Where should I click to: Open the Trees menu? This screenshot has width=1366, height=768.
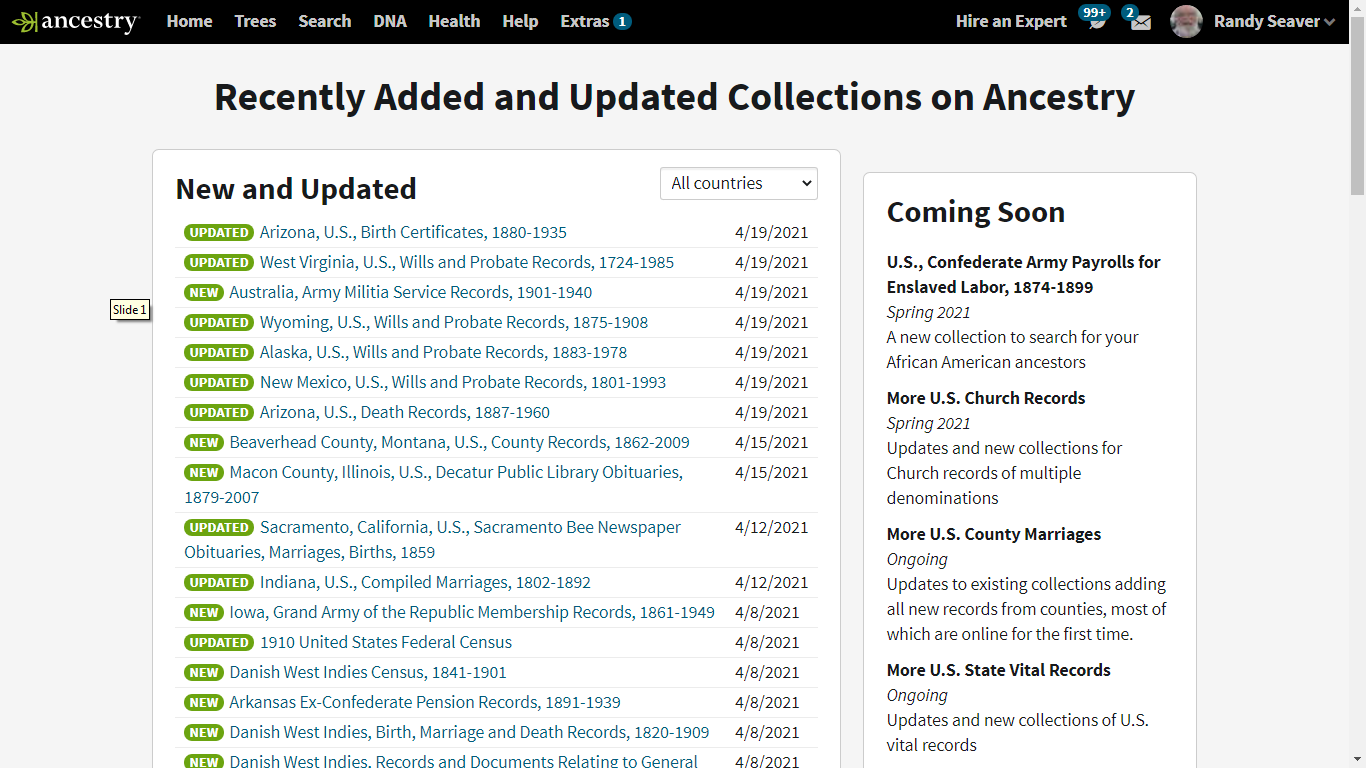click(255, 20)
